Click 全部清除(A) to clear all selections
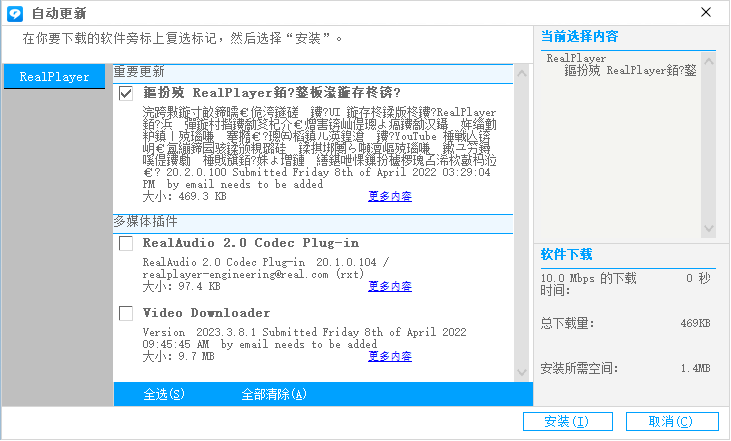Image resolution: width=731 pixels, height=441 pixels. 274,394
